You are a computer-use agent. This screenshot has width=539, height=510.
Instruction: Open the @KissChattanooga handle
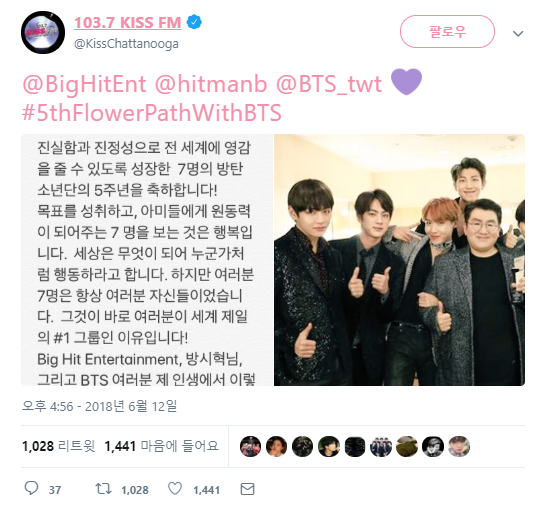(x=126, y=44)
